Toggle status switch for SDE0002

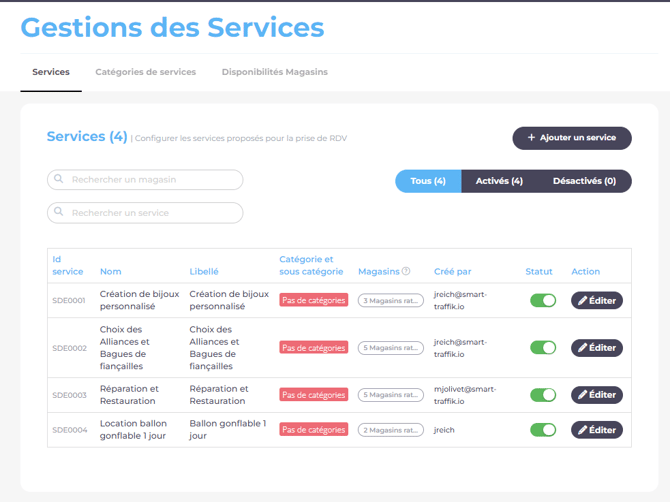[x=543, y=347]
